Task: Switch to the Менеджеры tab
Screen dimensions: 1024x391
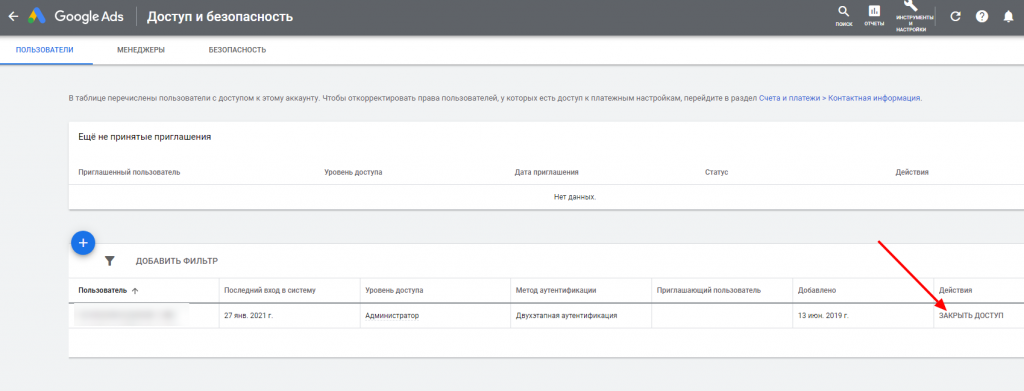Action: [141, 50]
